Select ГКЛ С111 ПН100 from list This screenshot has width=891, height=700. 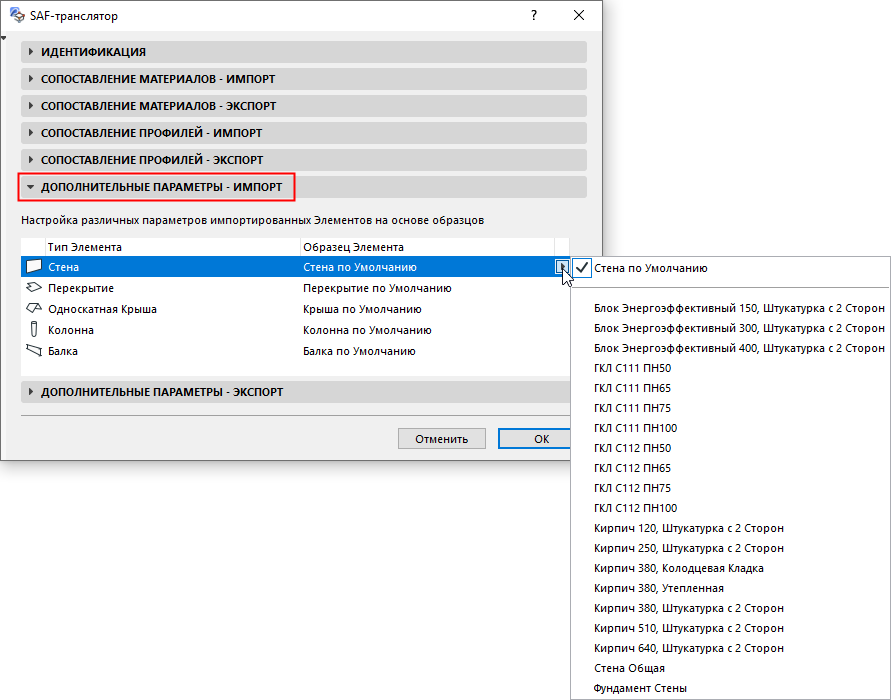tap(731, 428)
